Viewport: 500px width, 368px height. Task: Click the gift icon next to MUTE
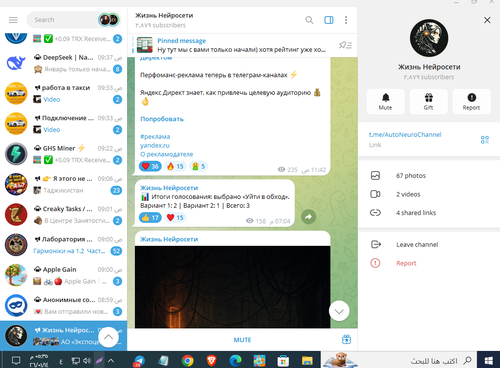click(346, 339)
